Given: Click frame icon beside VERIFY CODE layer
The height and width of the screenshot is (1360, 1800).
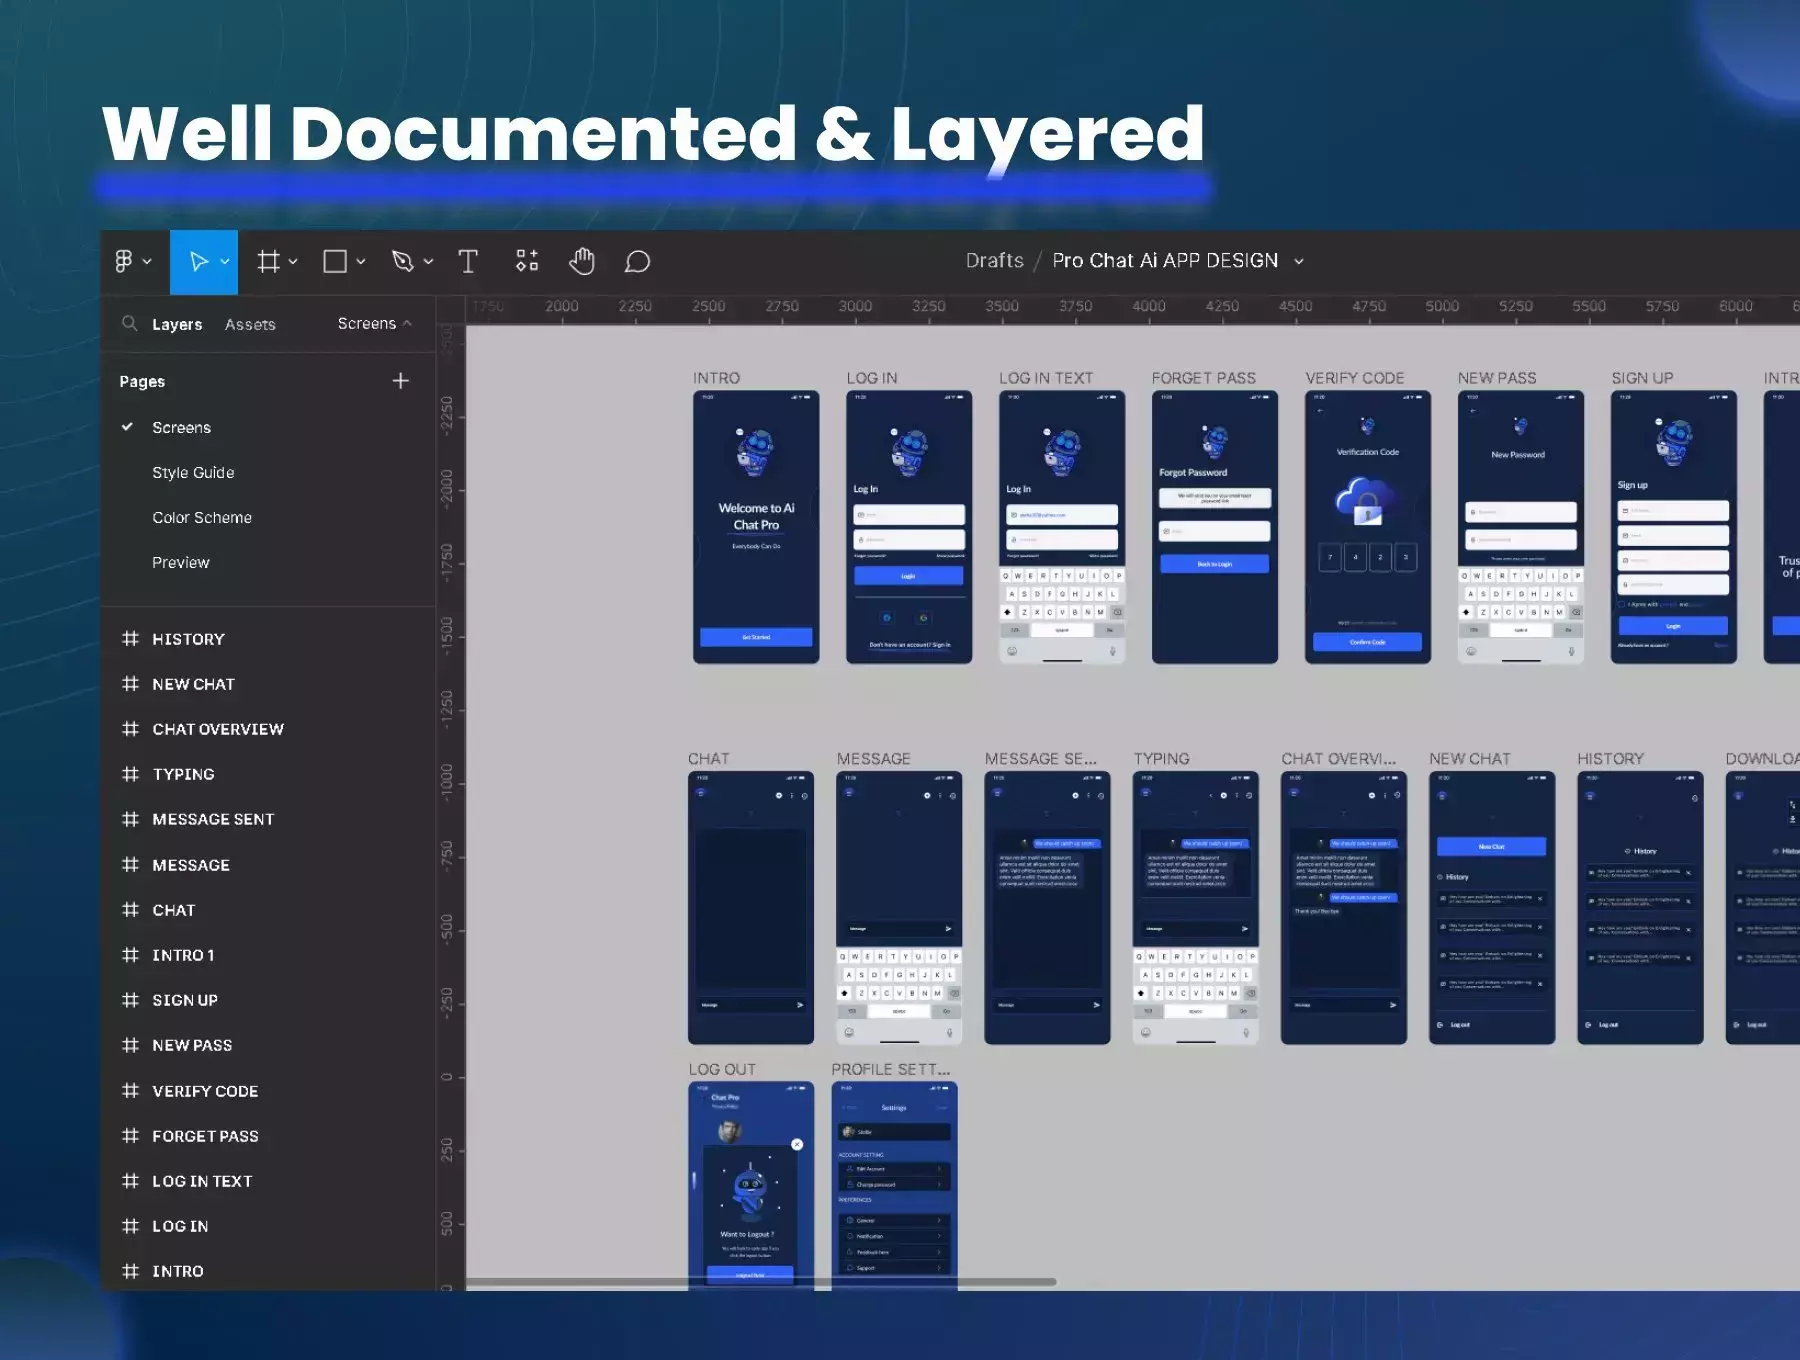Looking at the screenshot, I should tap(130, 1090).
